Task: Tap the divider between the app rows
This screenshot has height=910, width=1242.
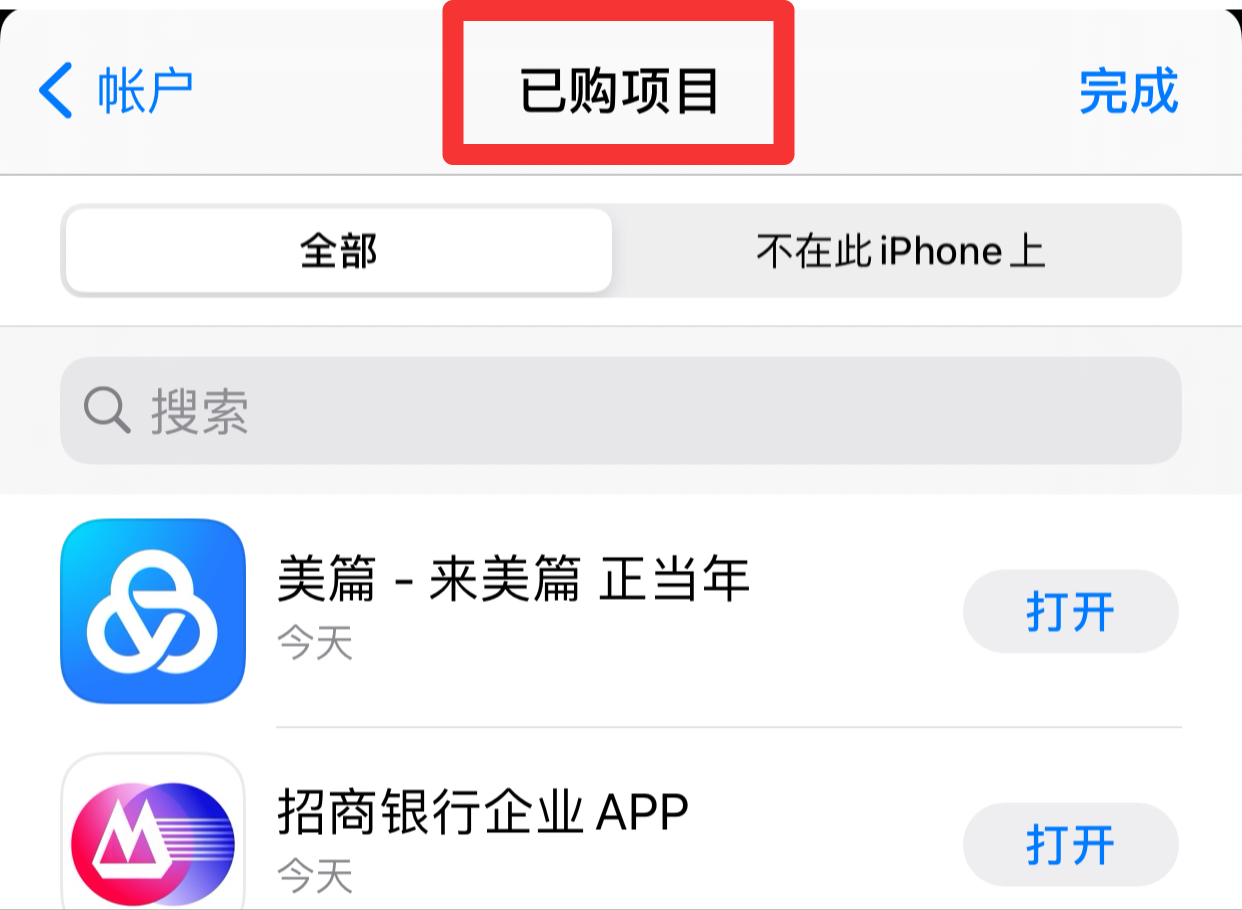Action: [x=729, y=727]
